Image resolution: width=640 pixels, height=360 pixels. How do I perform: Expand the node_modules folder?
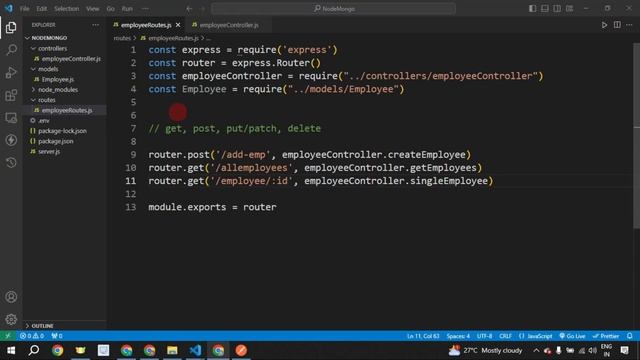pos(58,89)
